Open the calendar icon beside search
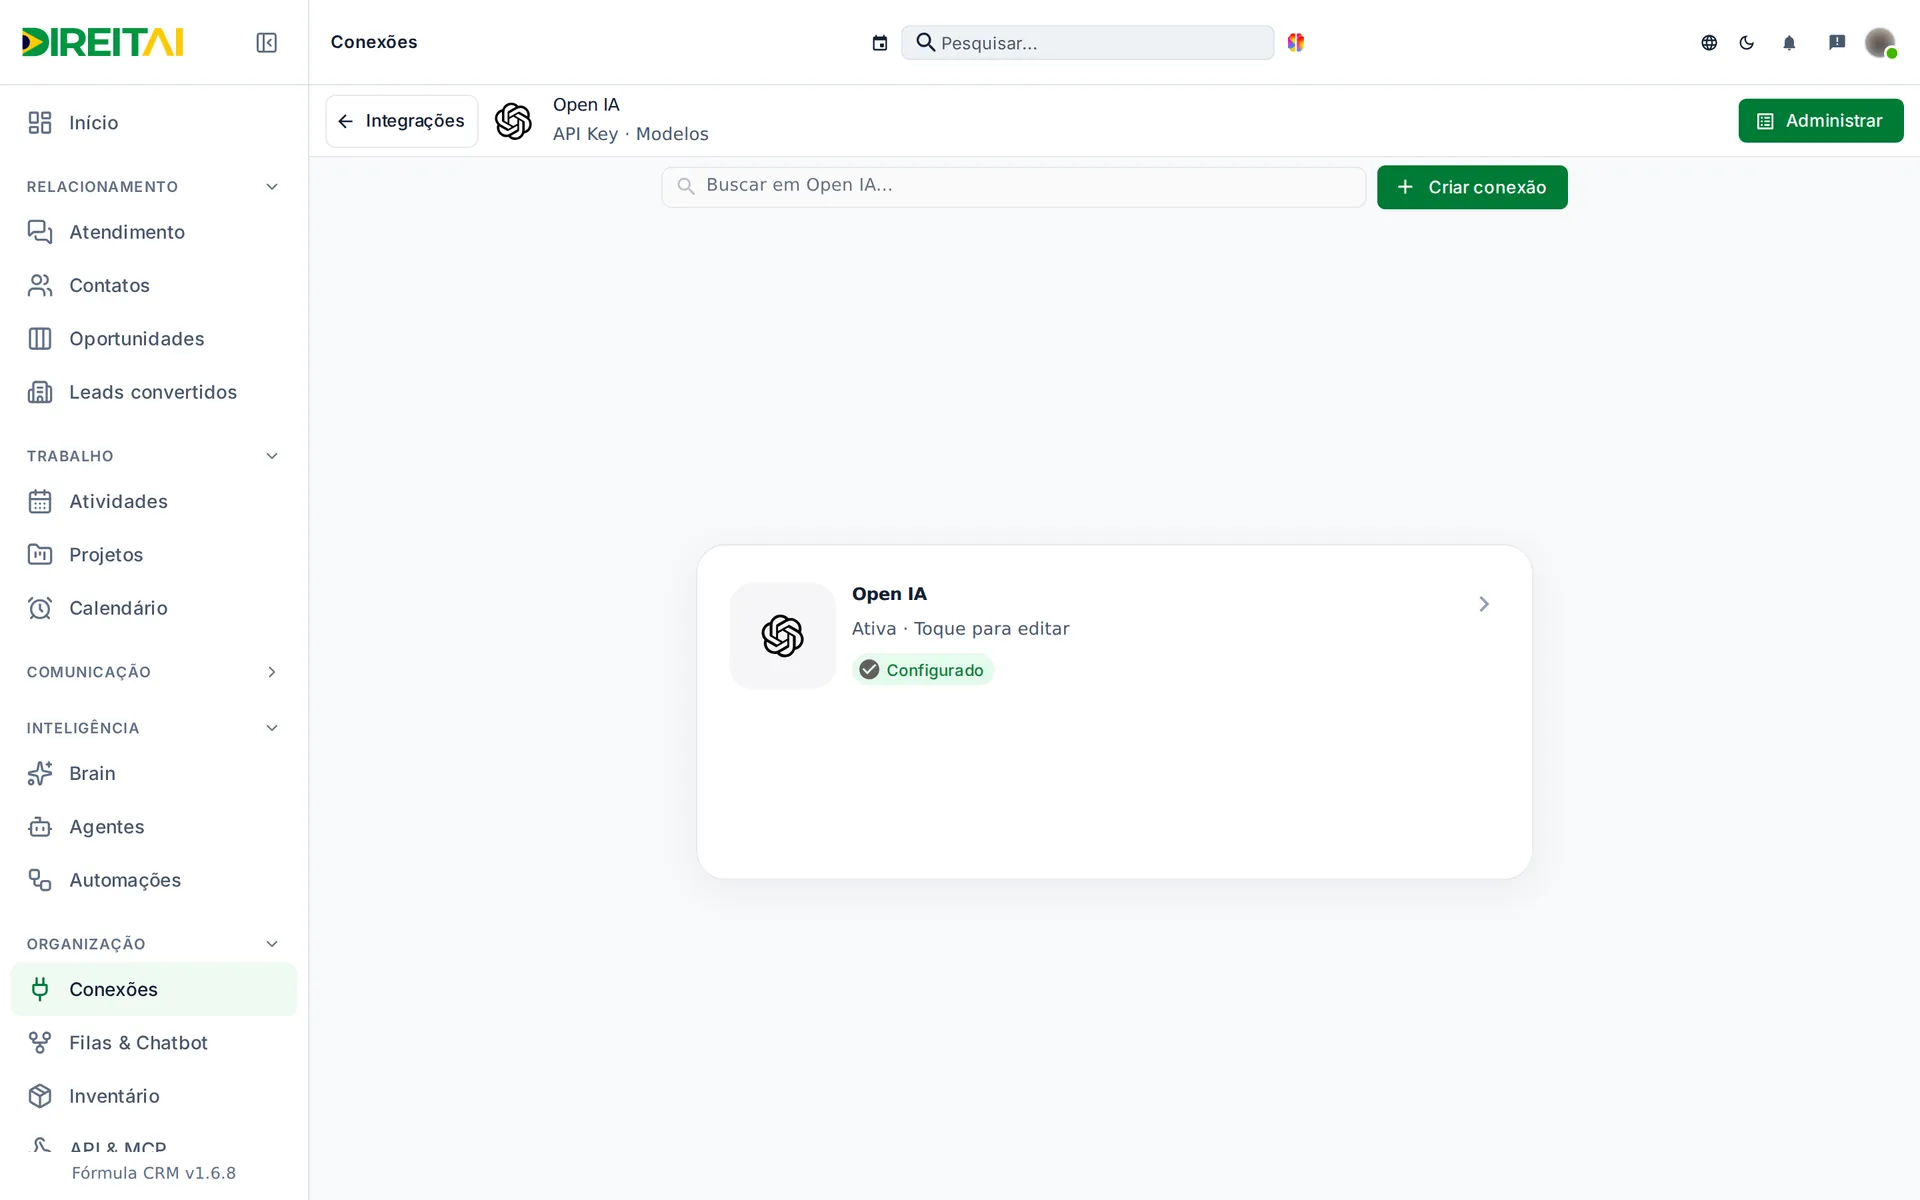 pyautogui.click(x=880, y=43)
